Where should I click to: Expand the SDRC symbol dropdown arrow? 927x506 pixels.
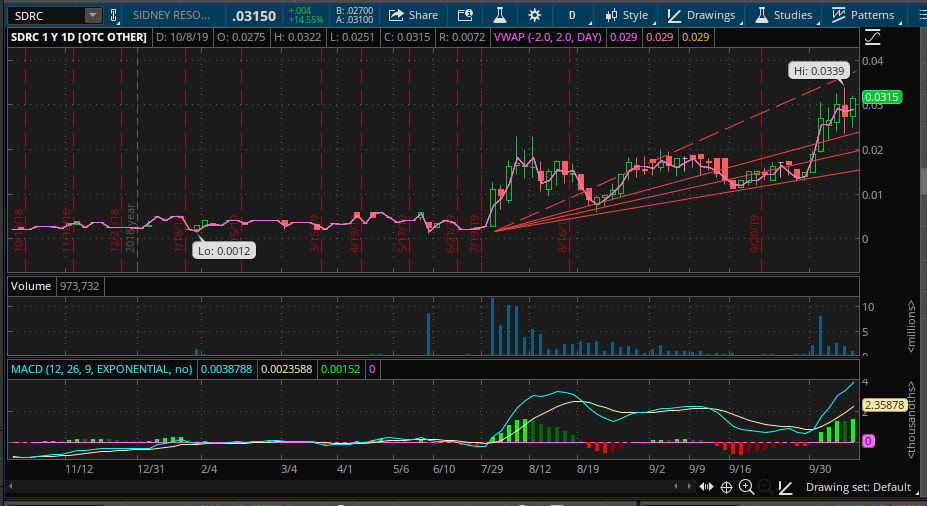coord(93,15)
